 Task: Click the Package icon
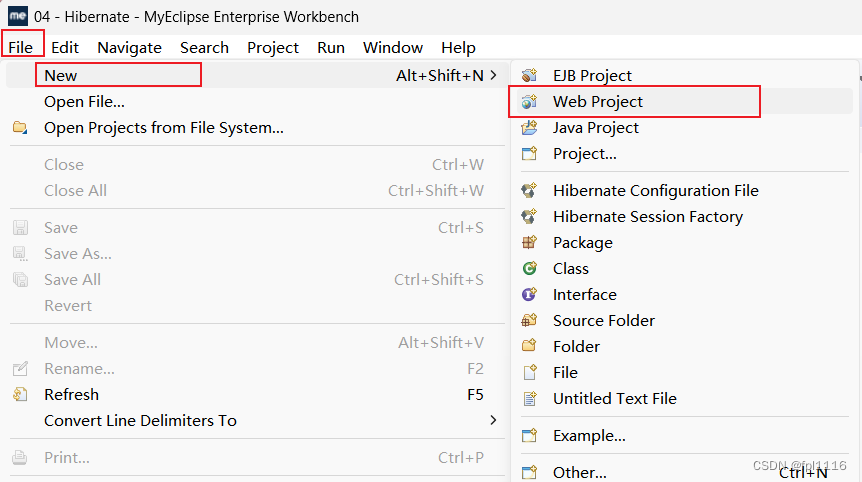529,242
